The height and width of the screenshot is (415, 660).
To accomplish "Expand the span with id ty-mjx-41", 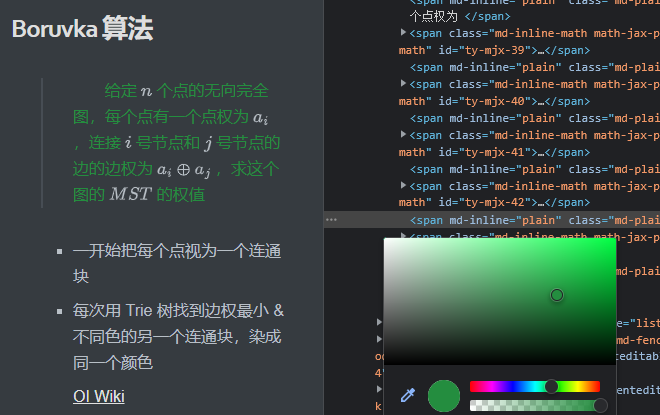I will (x=403, y=134).
